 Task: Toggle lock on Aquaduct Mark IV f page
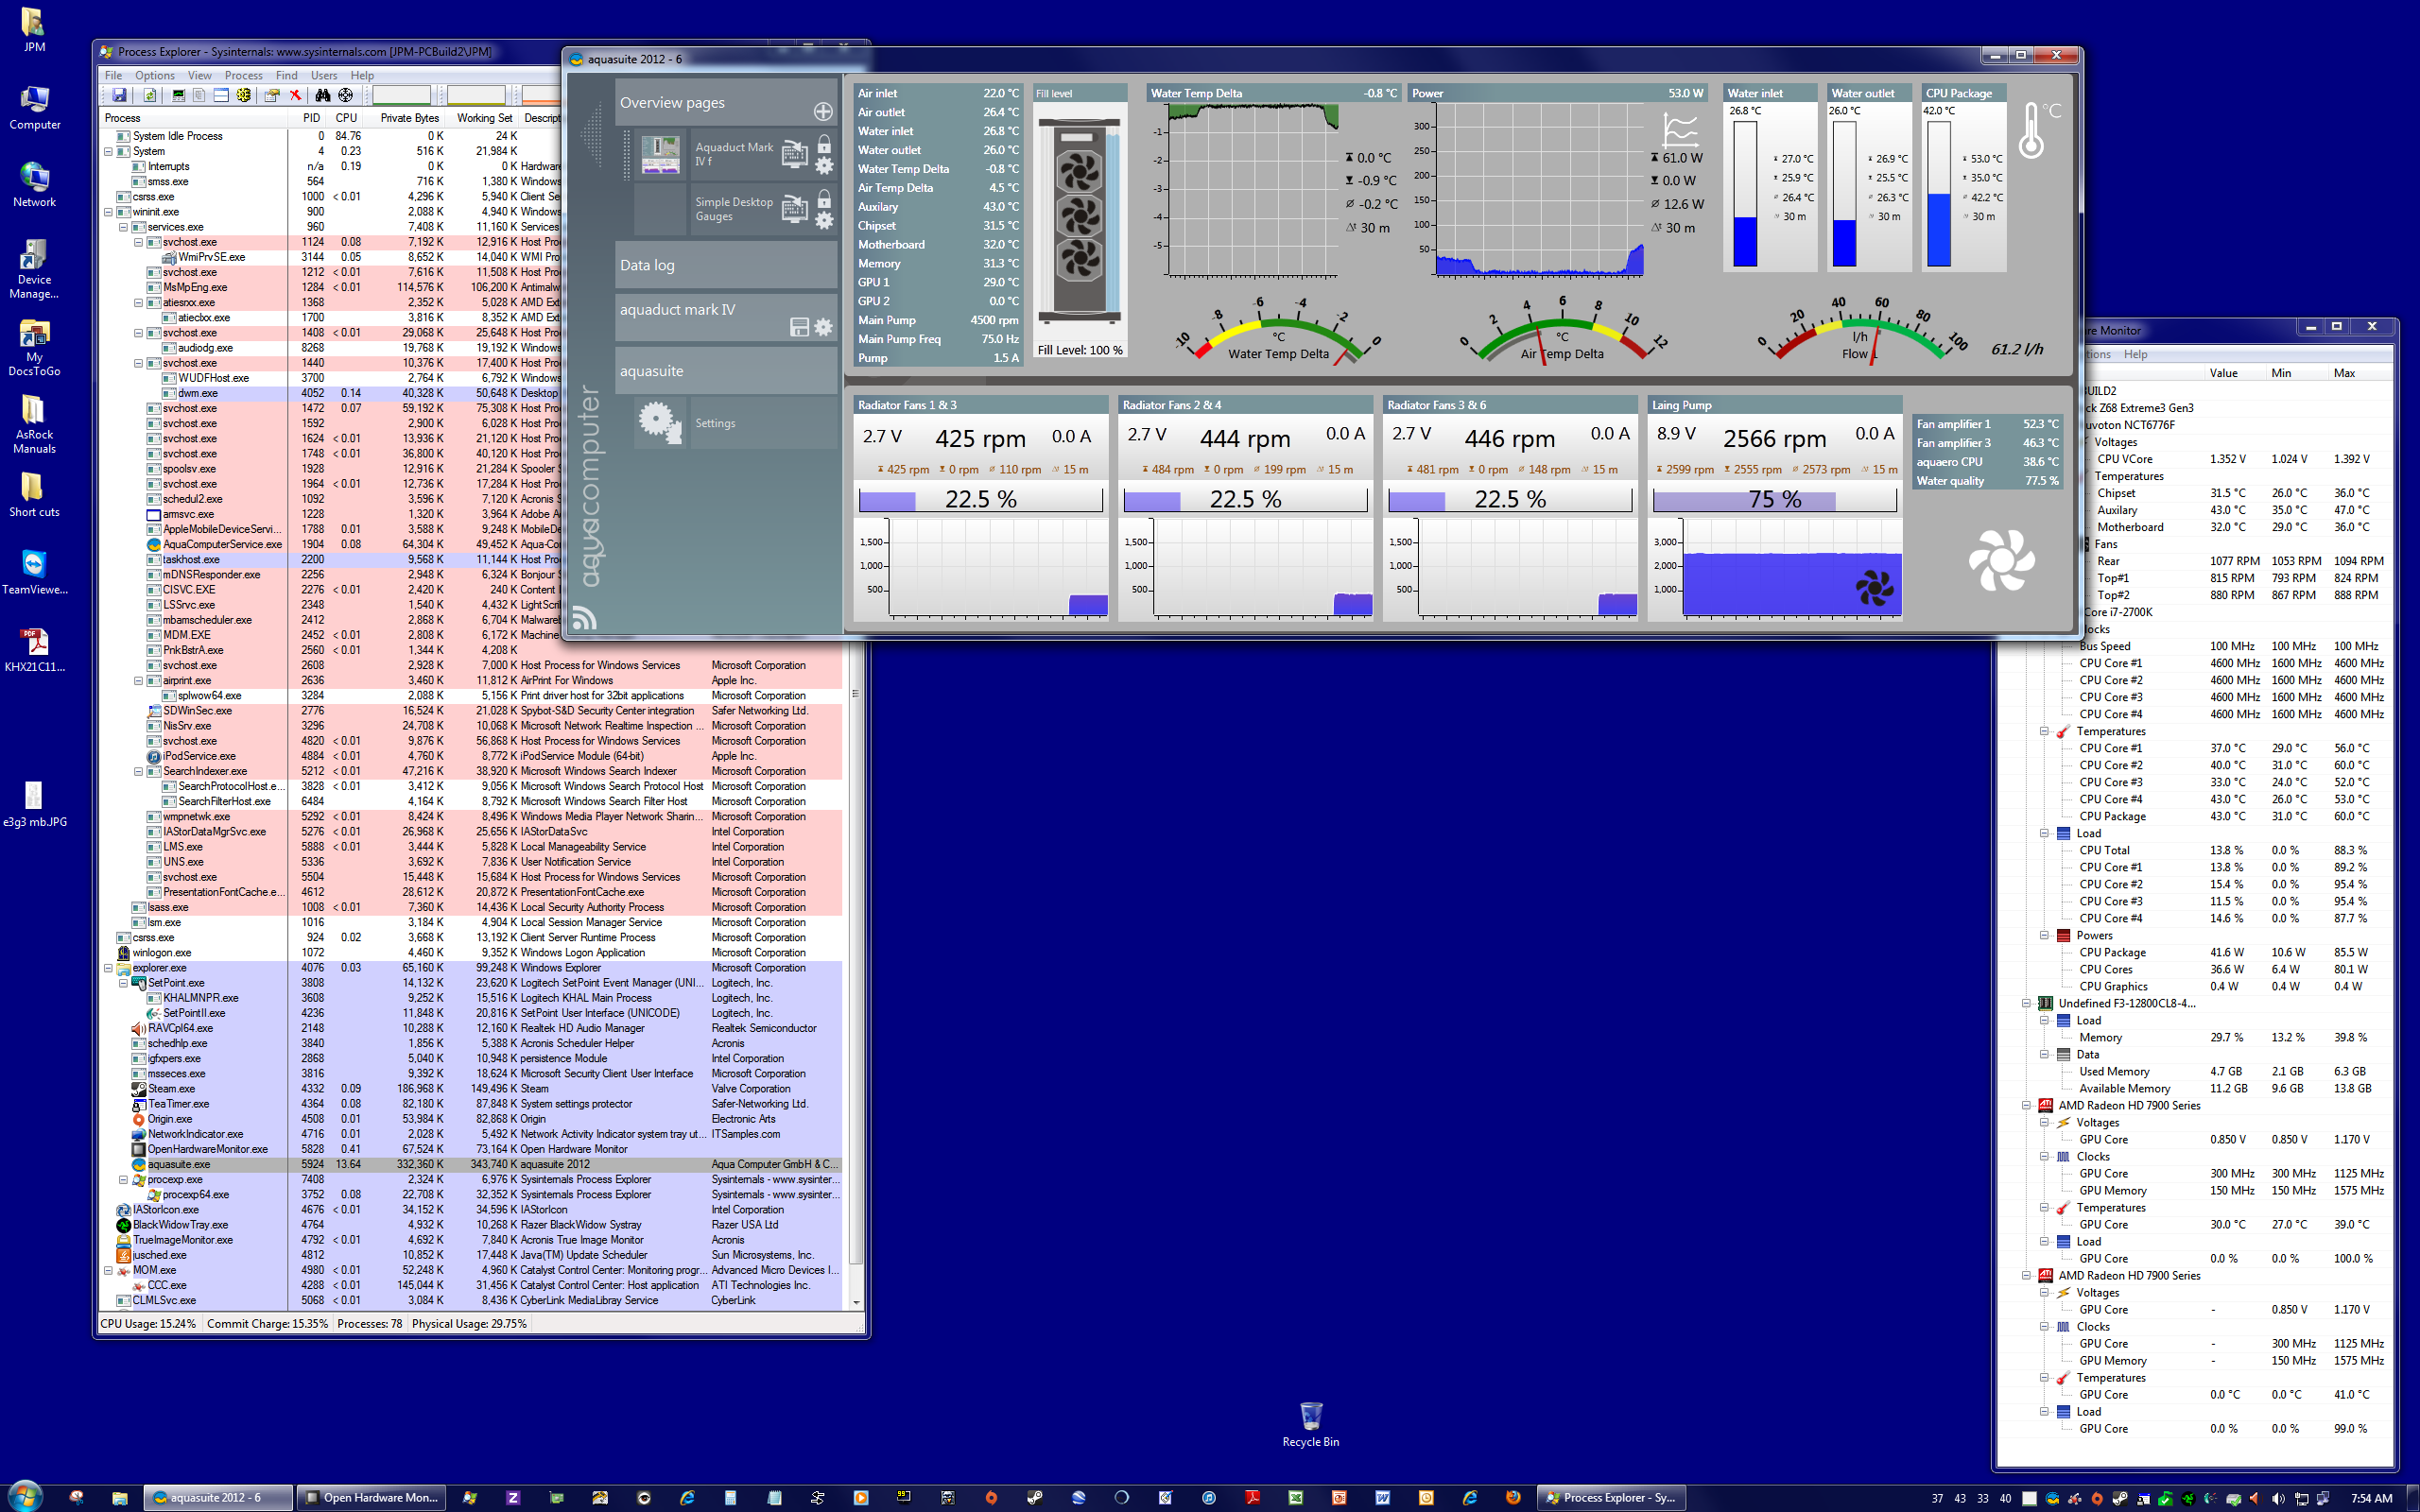pyautogui.click(x=823, y=145)
